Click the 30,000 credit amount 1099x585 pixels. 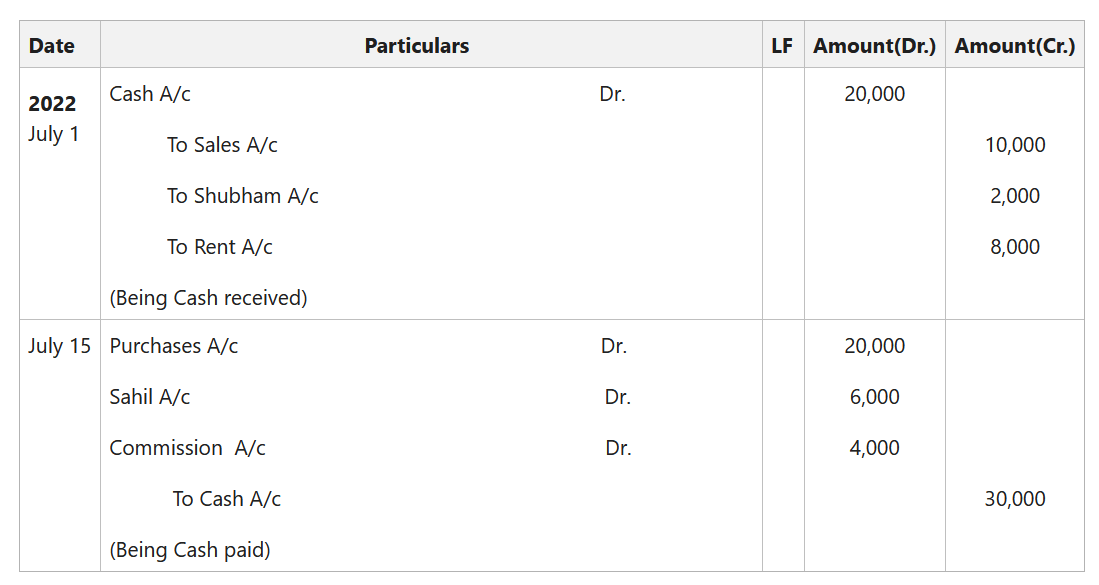click(x=1015, y=500)
